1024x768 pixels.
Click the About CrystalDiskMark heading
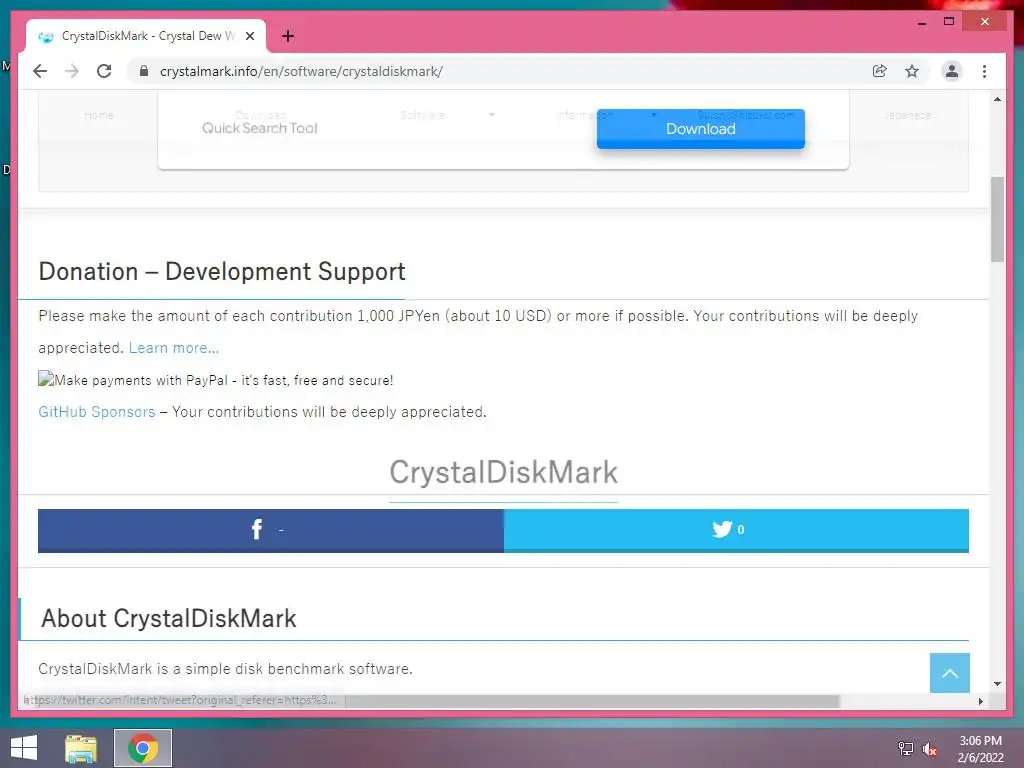click(169, 618)
